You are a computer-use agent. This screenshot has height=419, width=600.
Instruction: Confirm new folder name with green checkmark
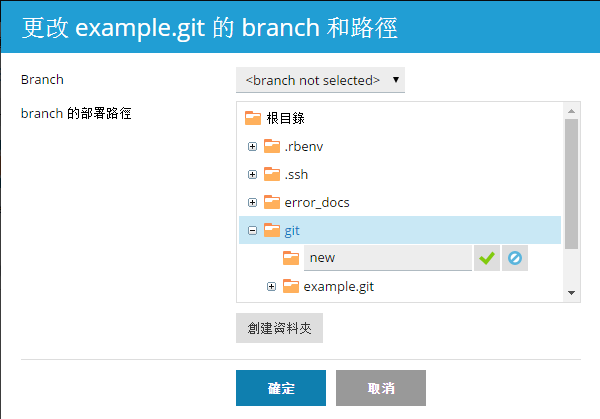[487, 258]
